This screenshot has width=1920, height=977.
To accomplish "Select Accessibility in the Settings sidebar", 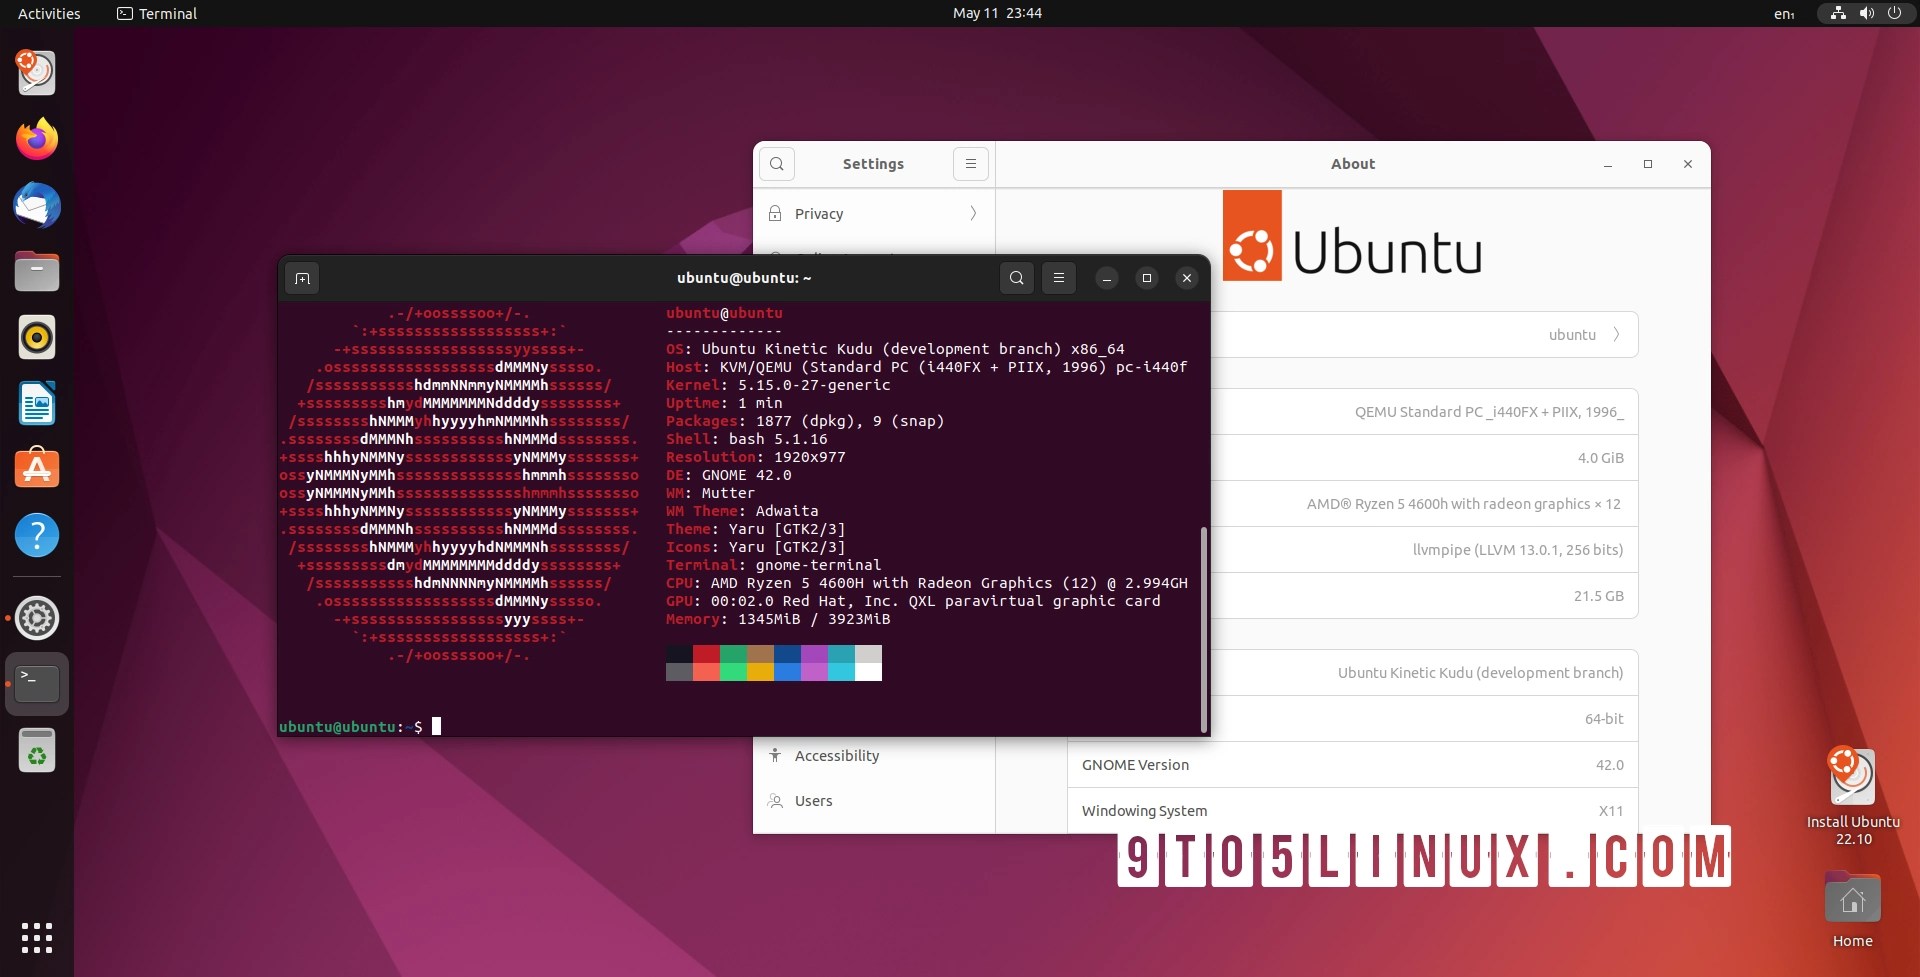I will (x=838, y=755).
